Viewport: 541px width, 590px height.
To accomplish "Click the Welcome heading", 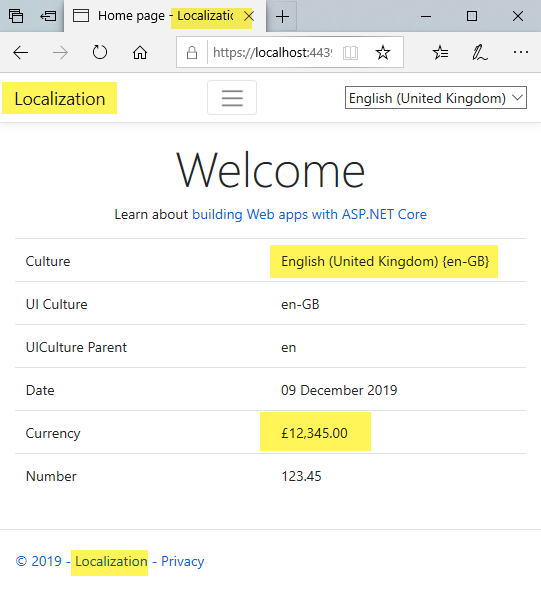I will click(x=270, y=169).
